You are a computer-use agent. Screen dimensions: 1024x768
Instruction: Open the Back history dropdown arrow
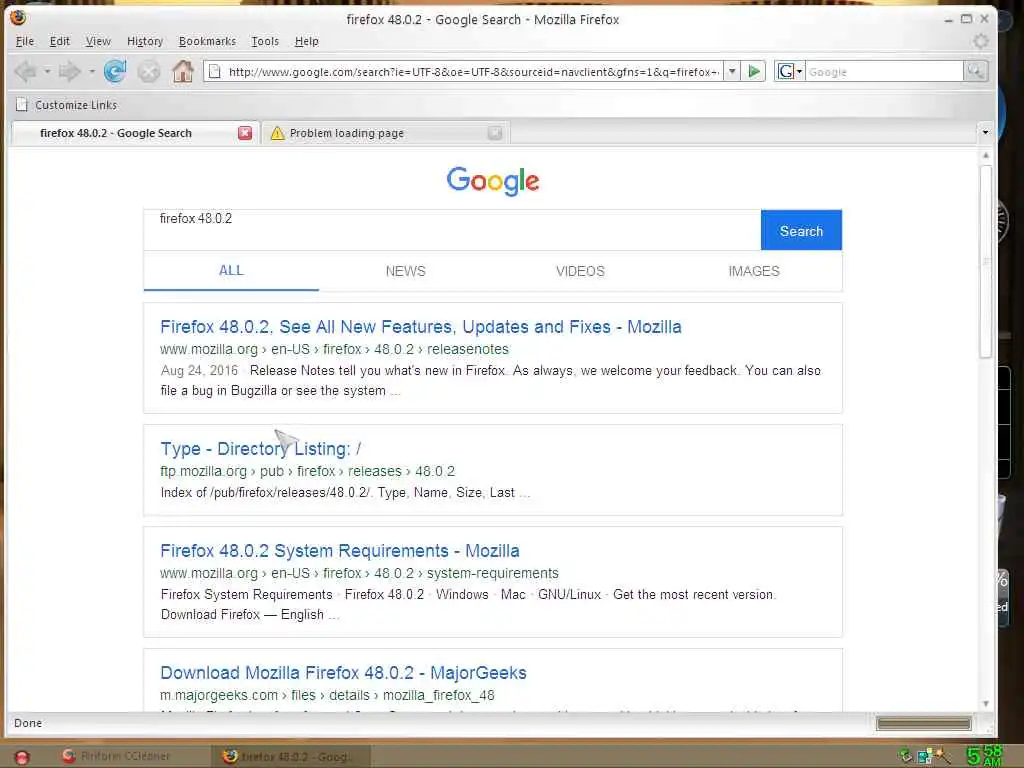tap(47, 71)
